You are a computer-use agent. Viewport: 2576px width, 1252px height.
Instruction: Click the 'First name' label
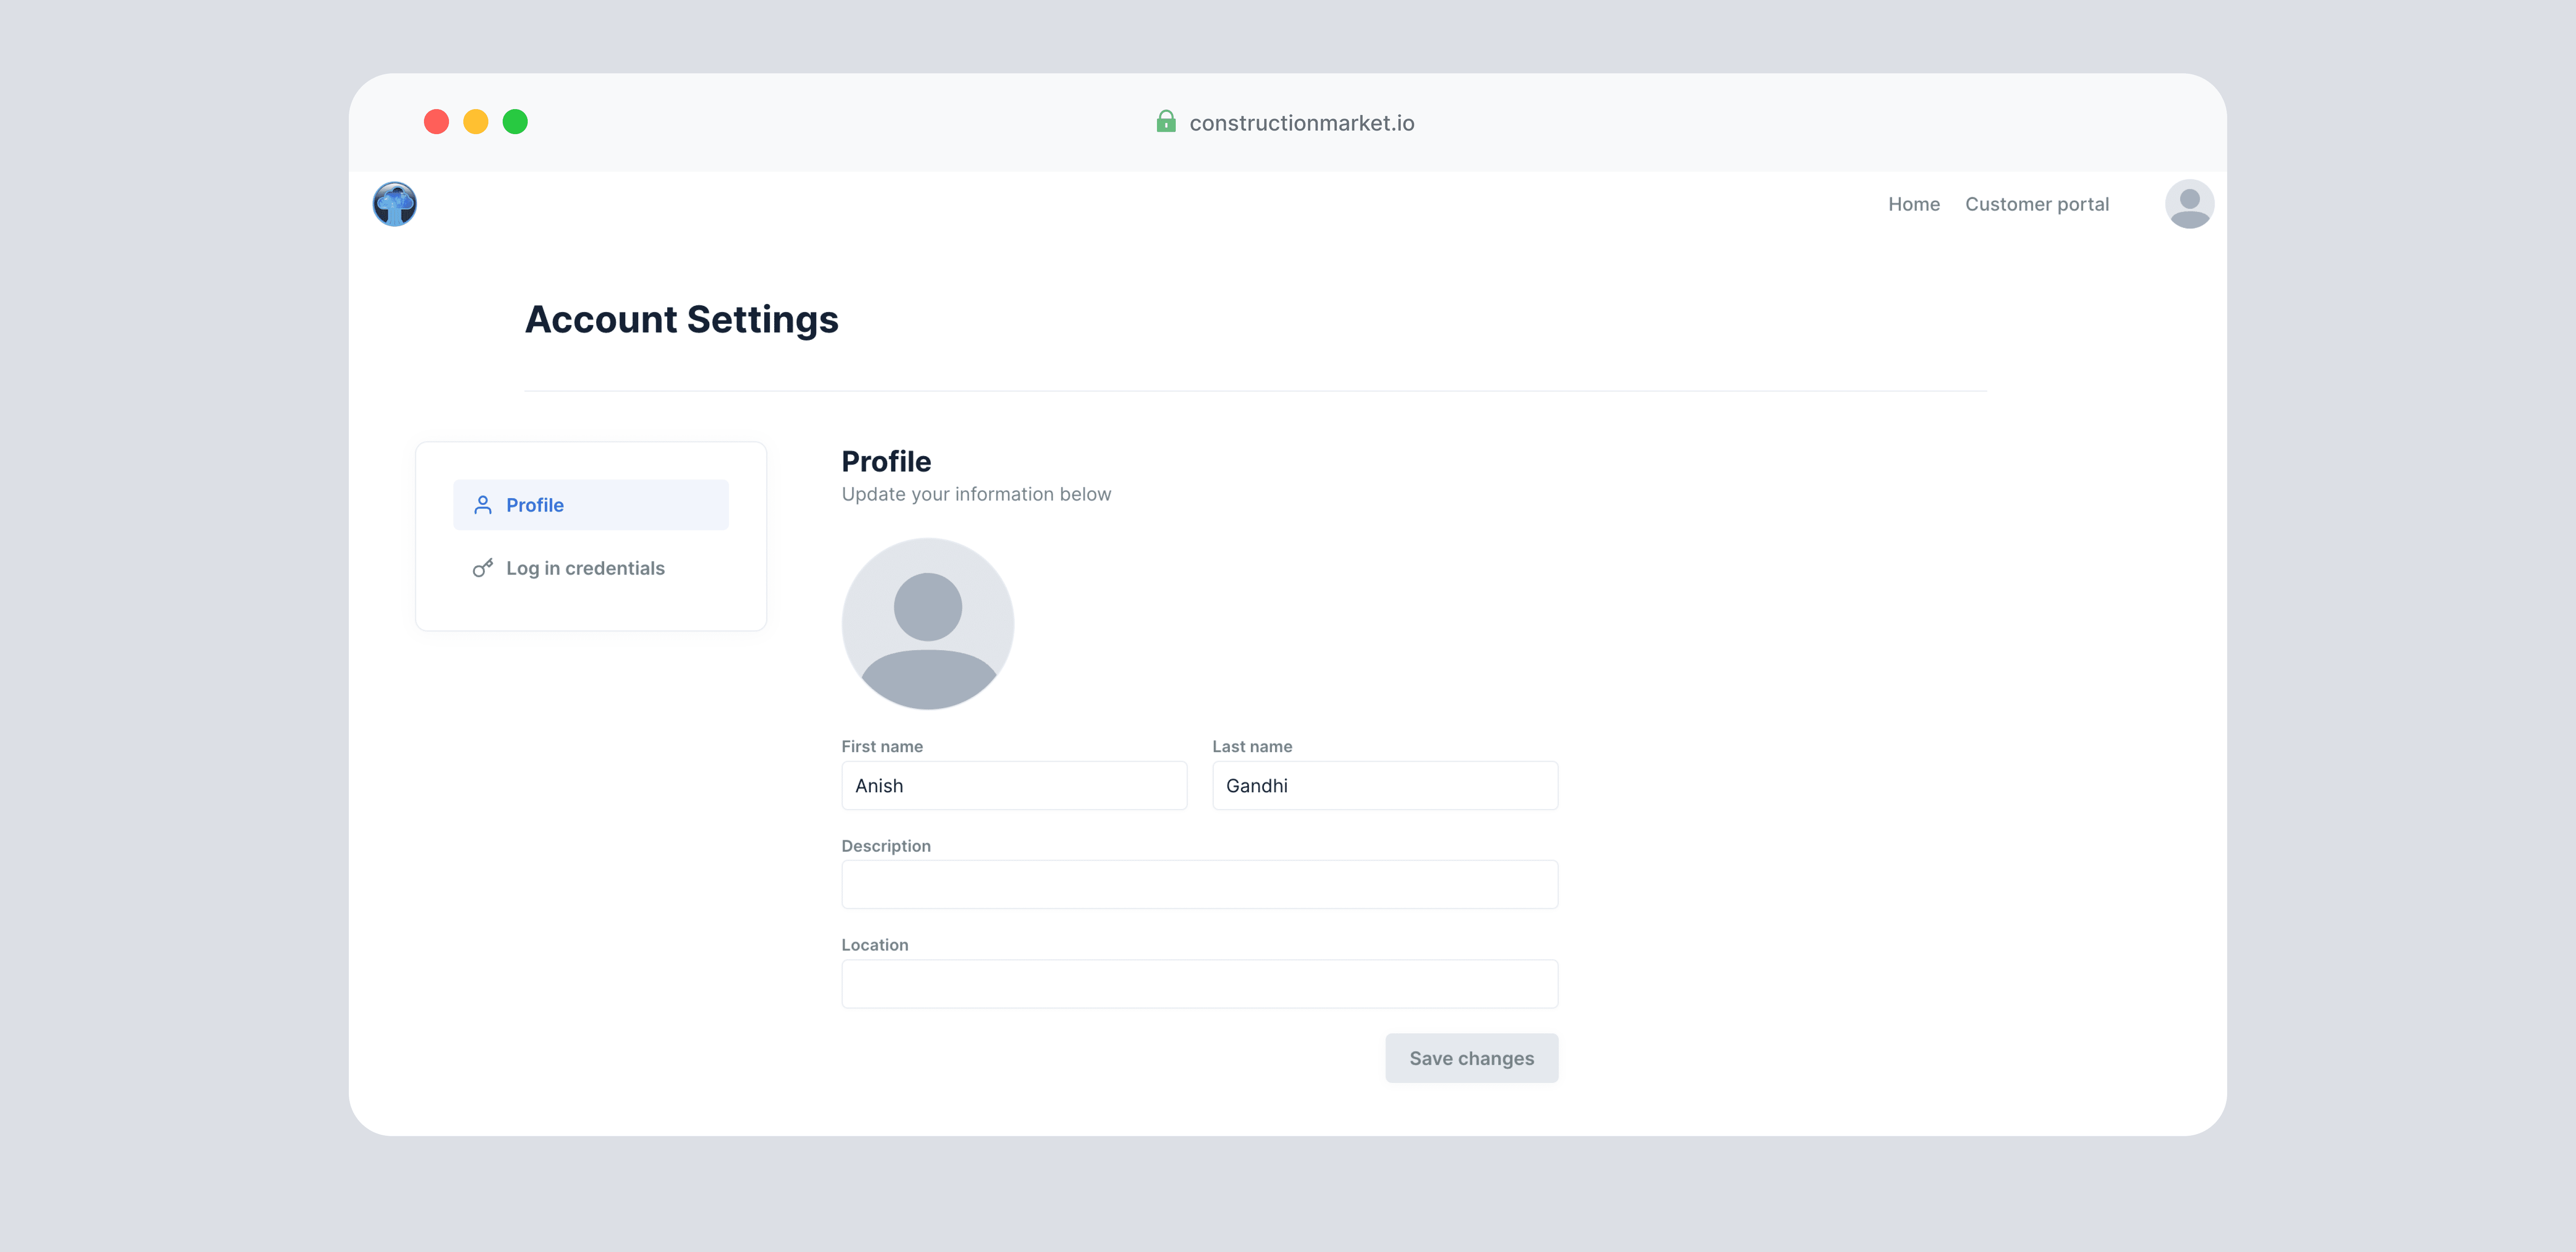882,747
